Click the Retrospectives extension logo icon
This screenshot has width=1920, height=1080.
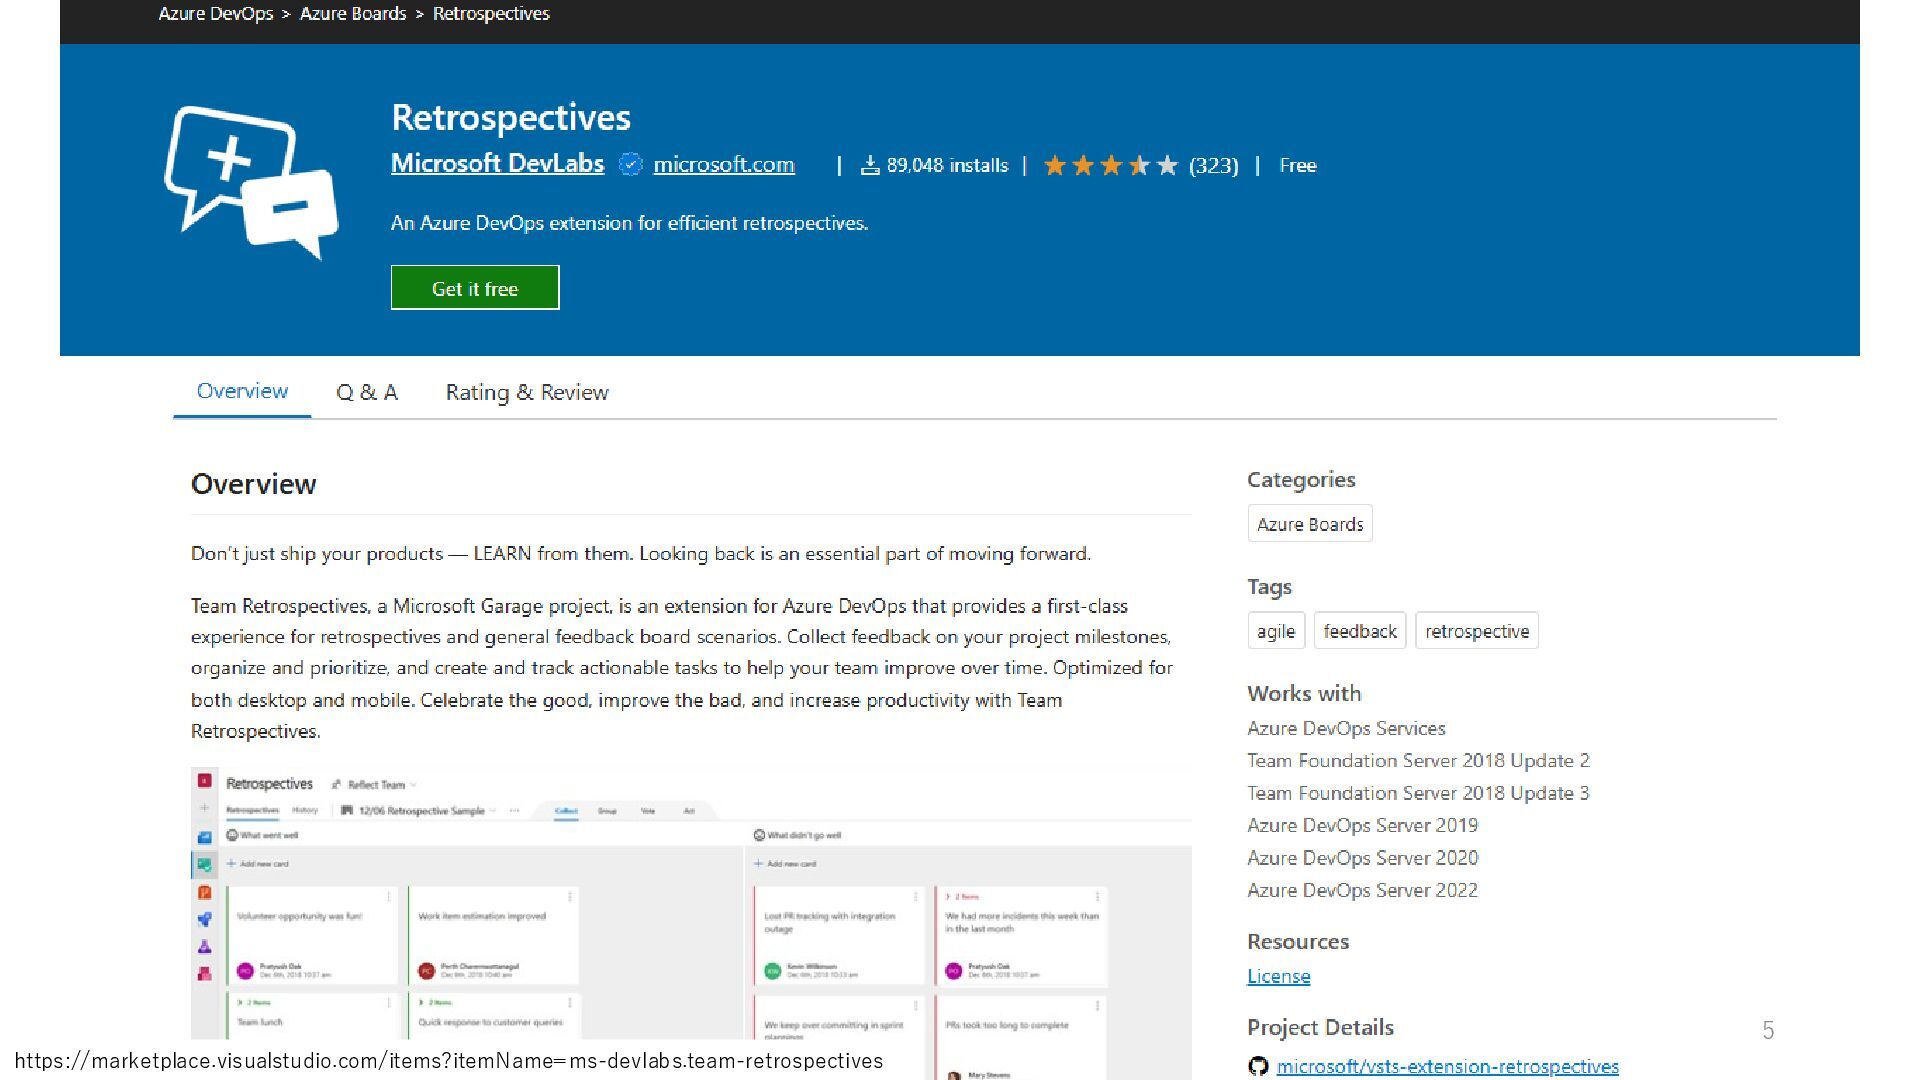251,182
